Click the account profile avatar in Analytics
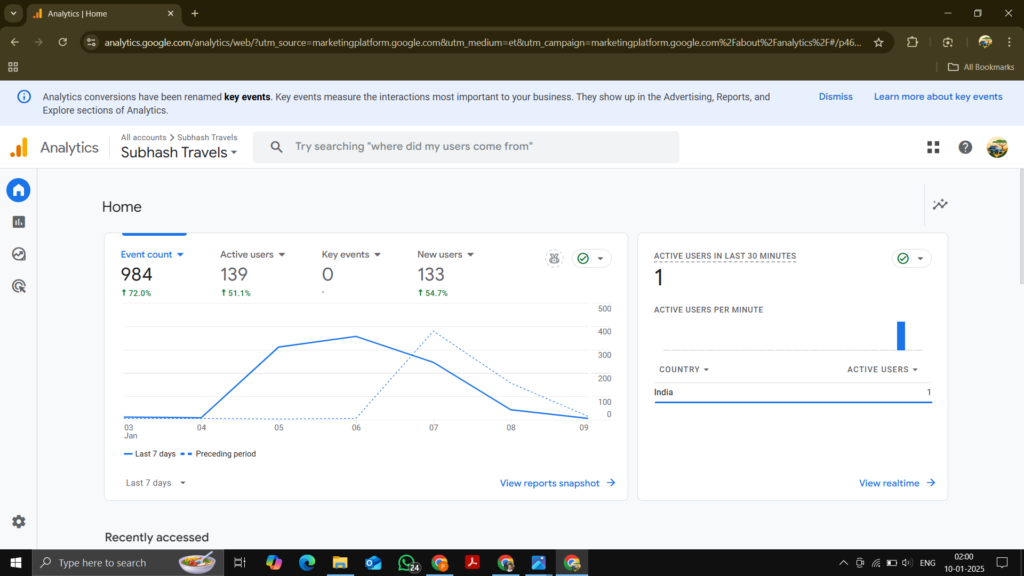The image size is (1024, 576). click(x=997, y=148)
